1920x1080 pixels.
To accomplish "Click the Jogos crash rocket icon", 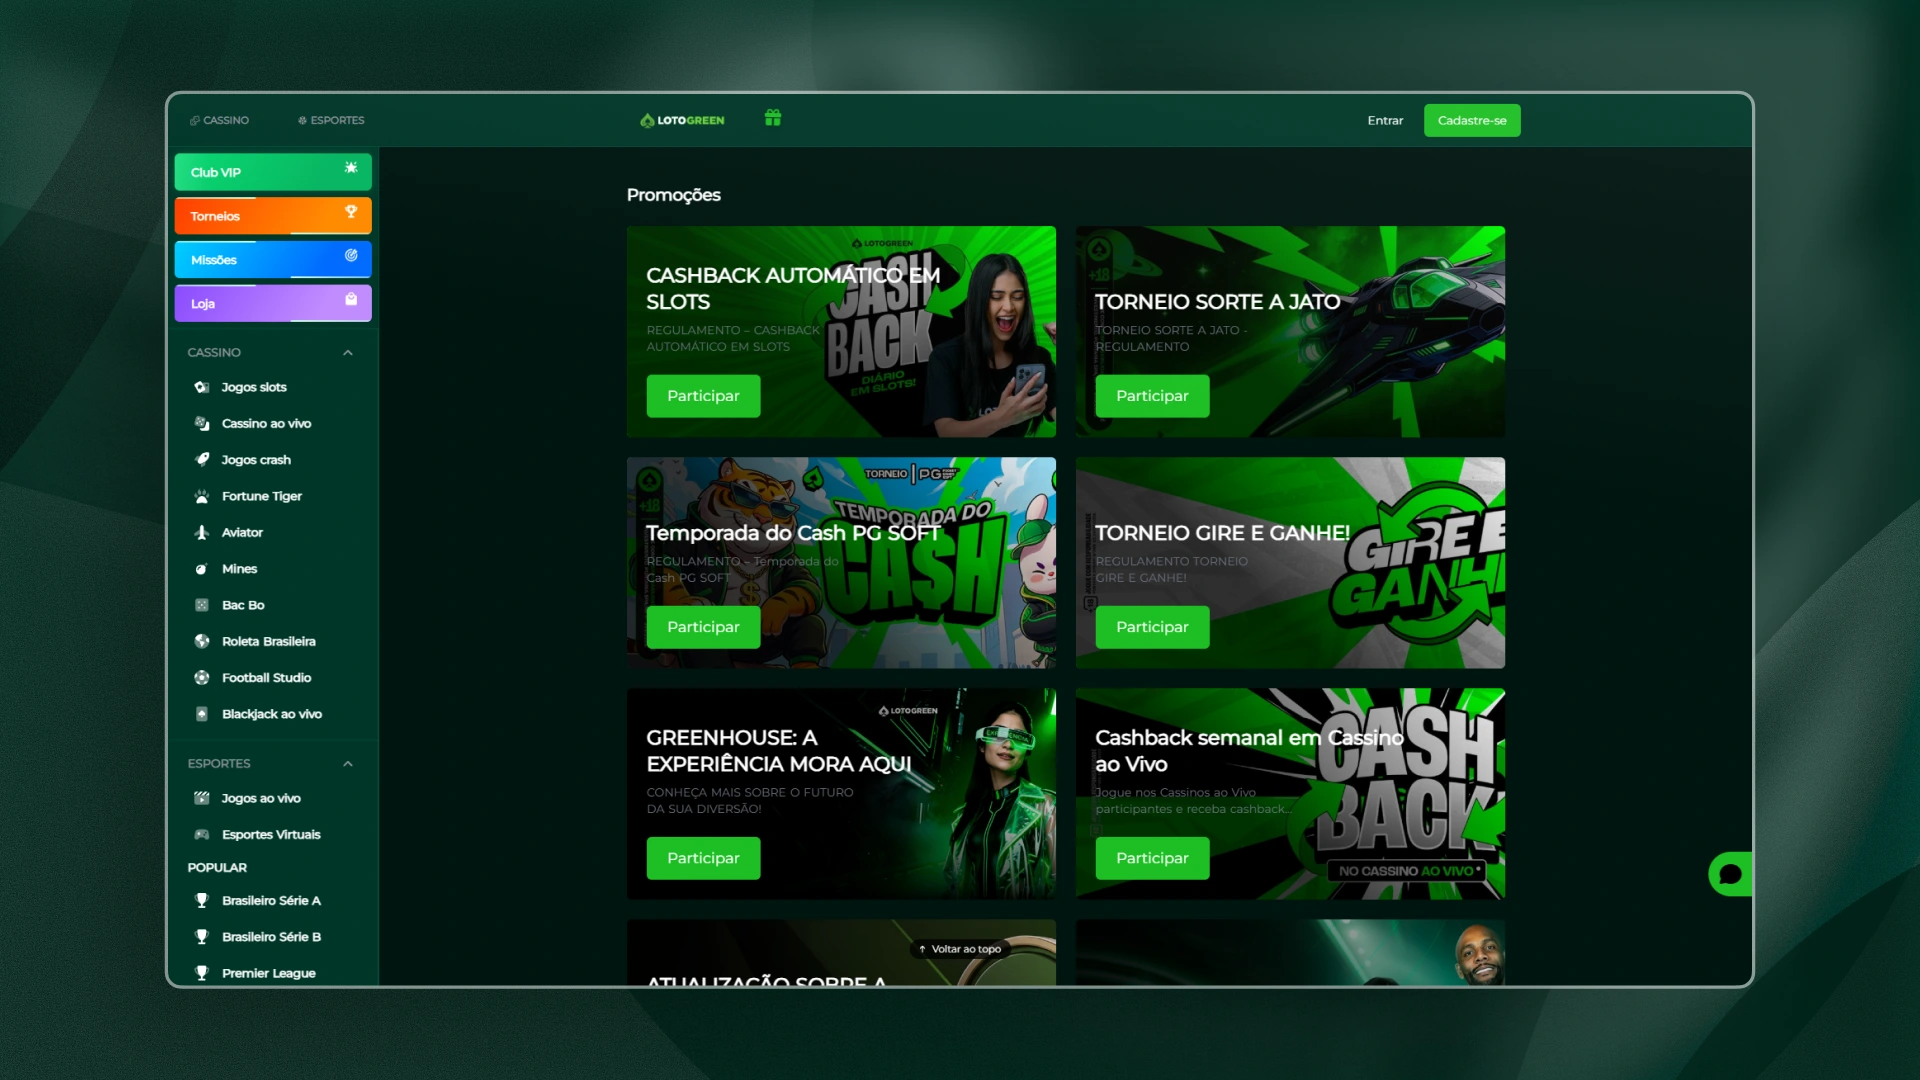I will [x=202, y=460].
